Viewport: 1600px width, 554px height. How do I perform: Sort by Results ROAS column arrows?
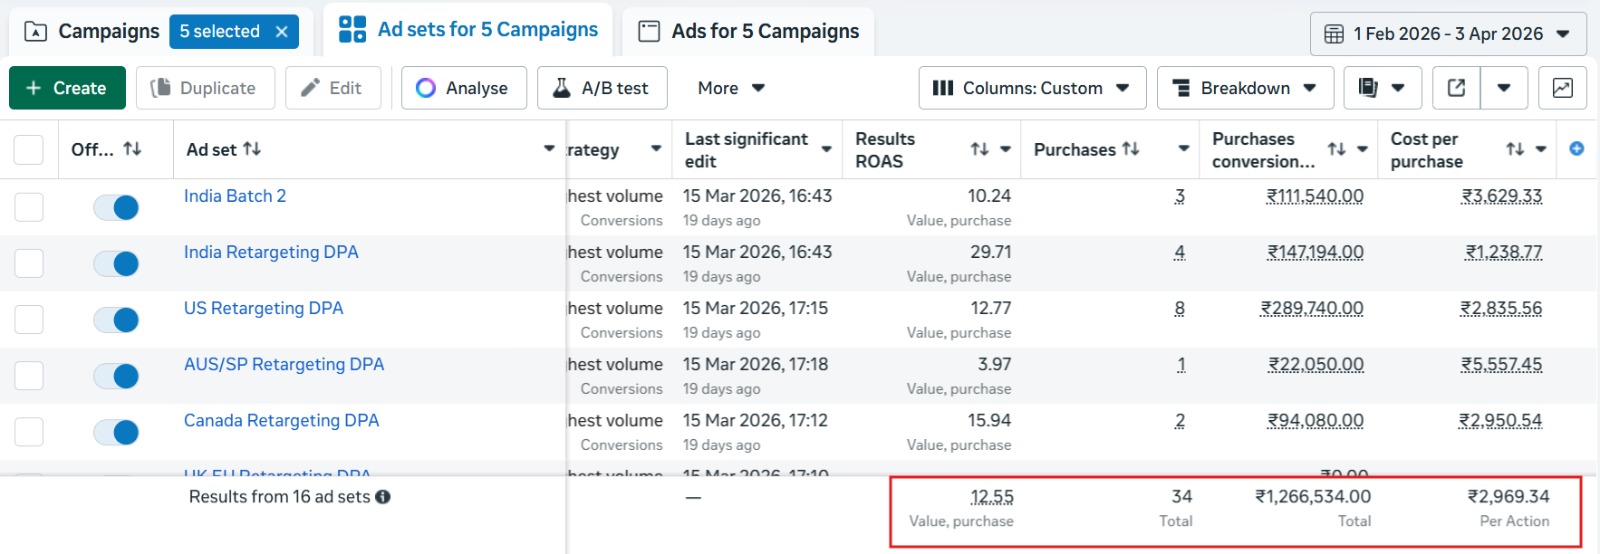click(979, 149)
